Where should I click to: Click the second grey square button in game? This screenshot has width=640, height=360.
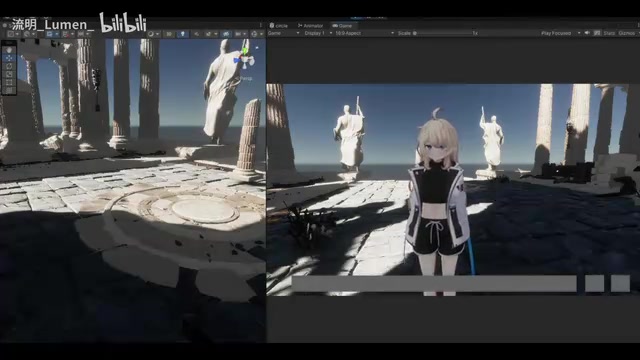620,284
